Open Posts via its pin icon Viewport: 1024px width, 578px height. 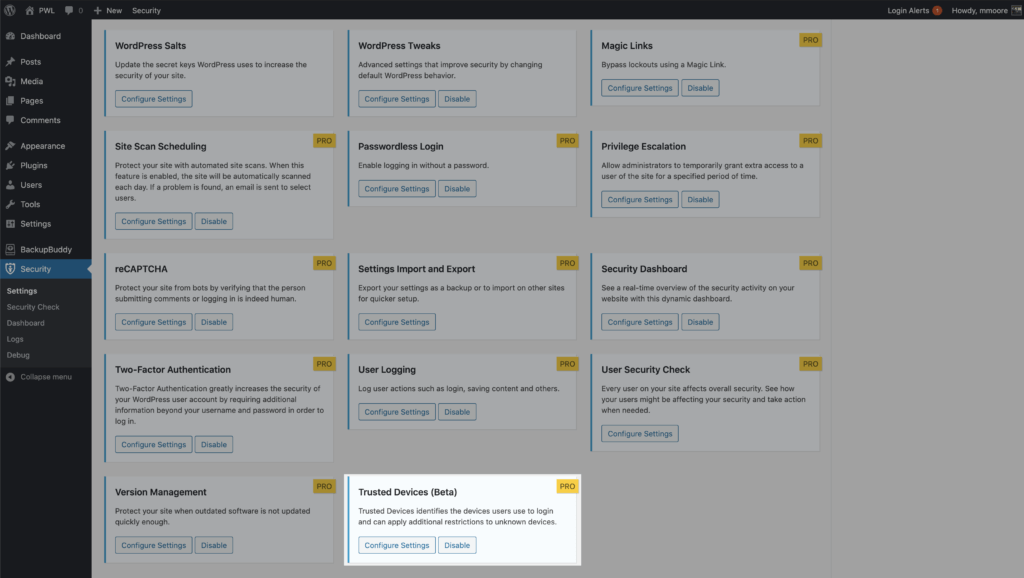coord(10,62)
